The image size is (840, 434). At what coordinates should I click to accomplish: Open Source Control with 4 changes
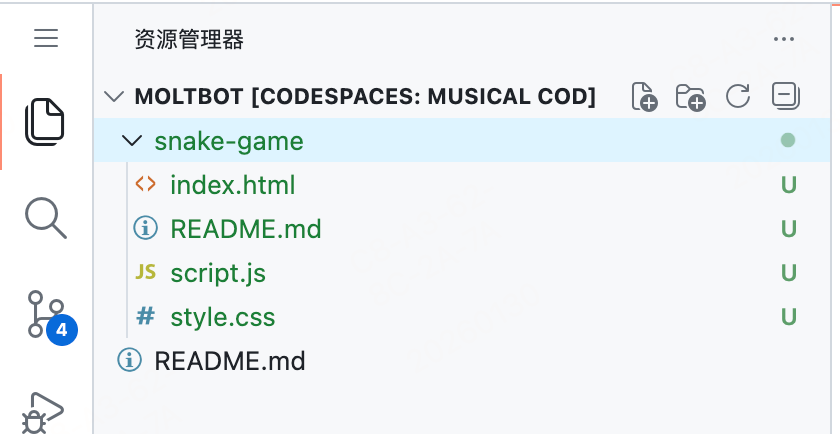click(x=47, y=314)
